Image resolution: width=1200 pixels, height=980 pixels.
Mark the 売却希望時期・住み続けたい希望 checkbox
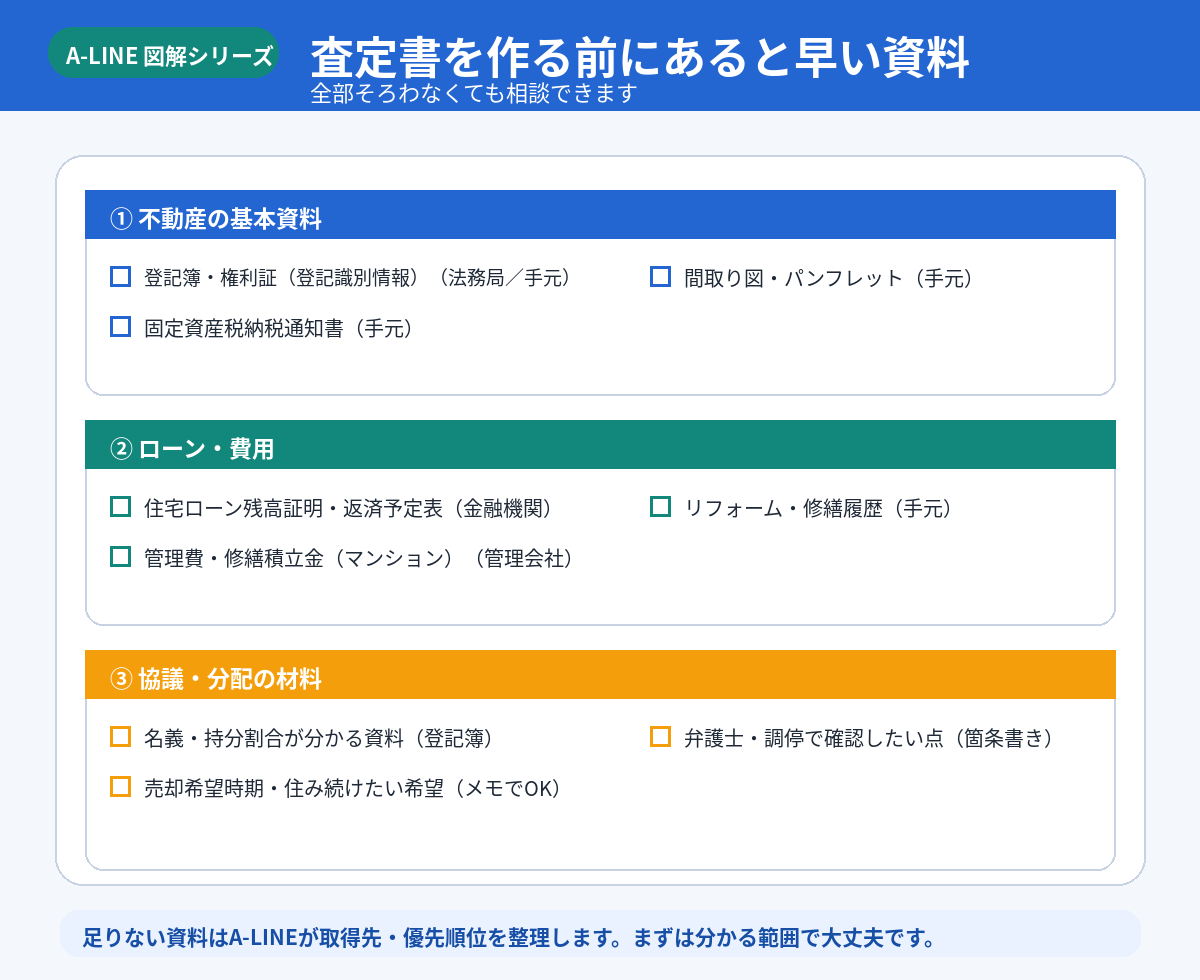tap(120, 787)
